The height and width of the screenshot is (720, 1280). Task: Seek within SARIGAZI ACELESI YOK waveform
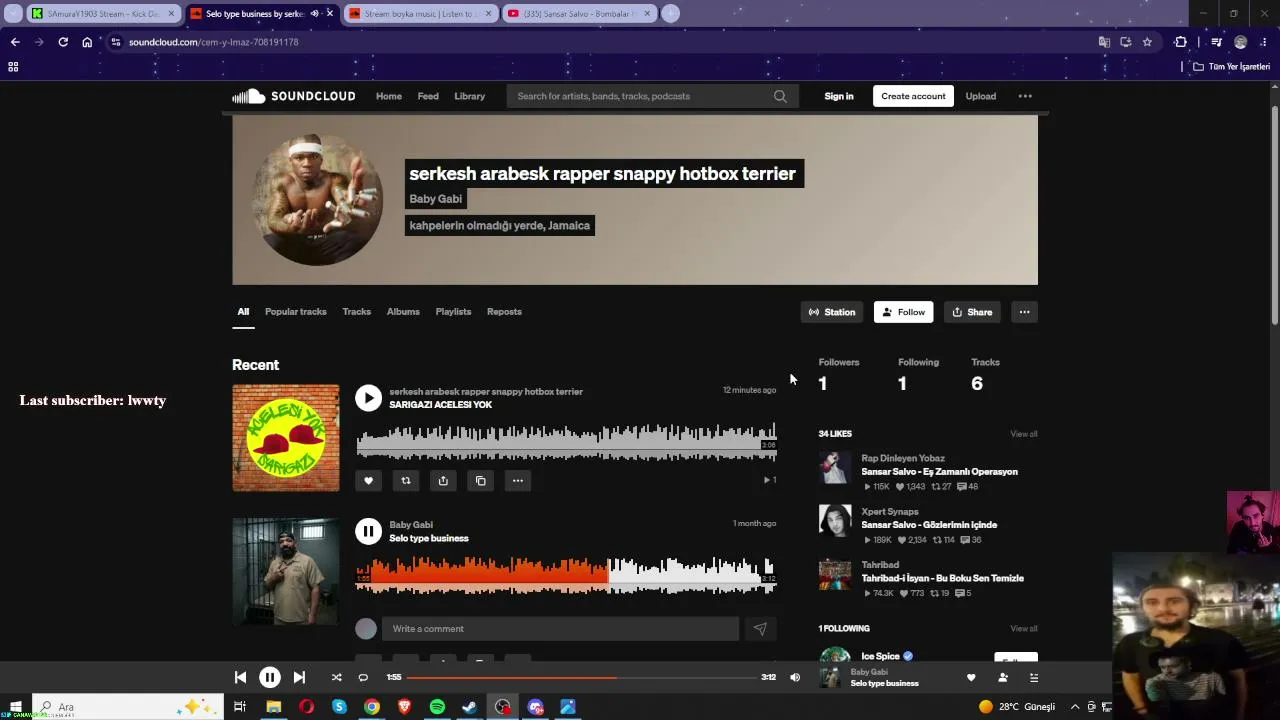(x=566, y=442)
